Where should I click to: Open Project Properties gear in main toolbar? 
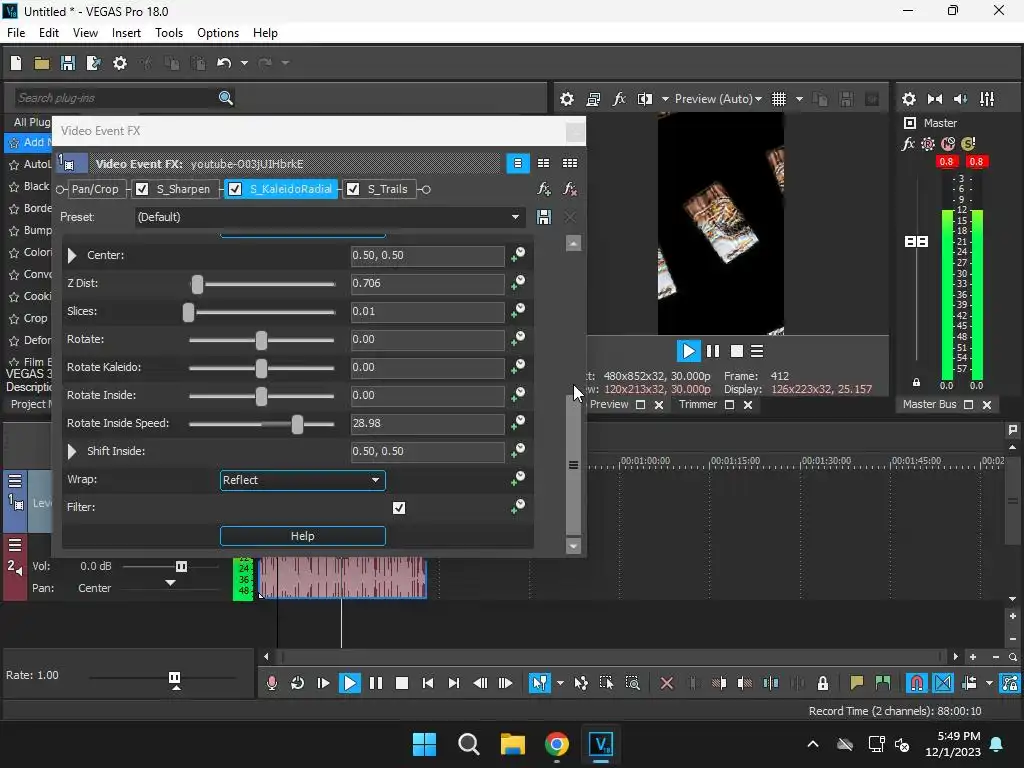[120, 63]
